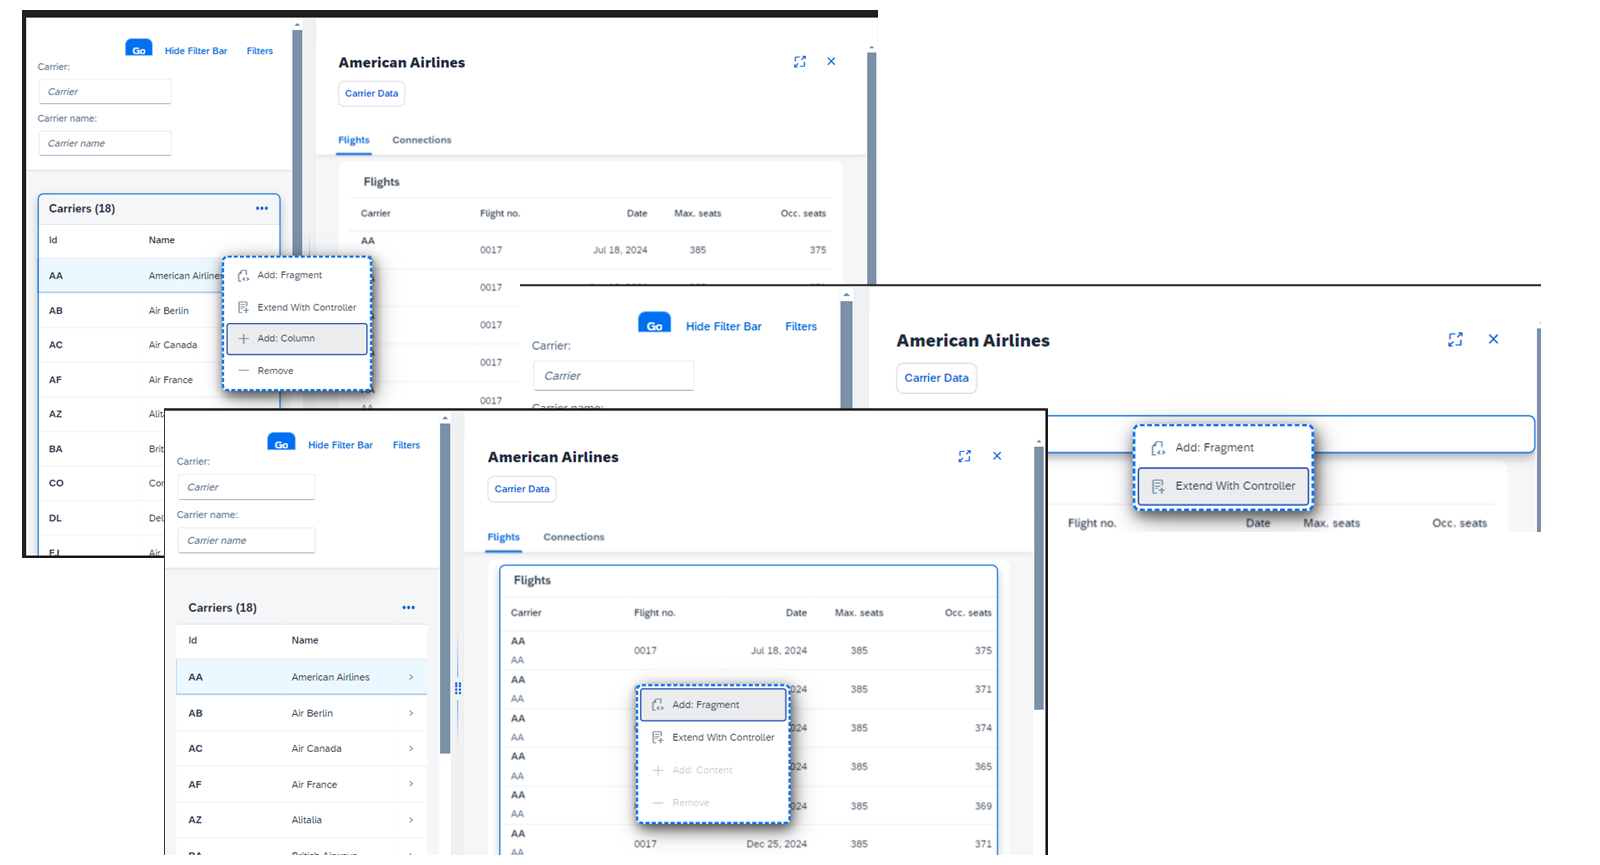Click detail panel vertical scrollbar in bottom window
The image size is (1600, 865).
pyautogui.click(x=1039, y=578)
